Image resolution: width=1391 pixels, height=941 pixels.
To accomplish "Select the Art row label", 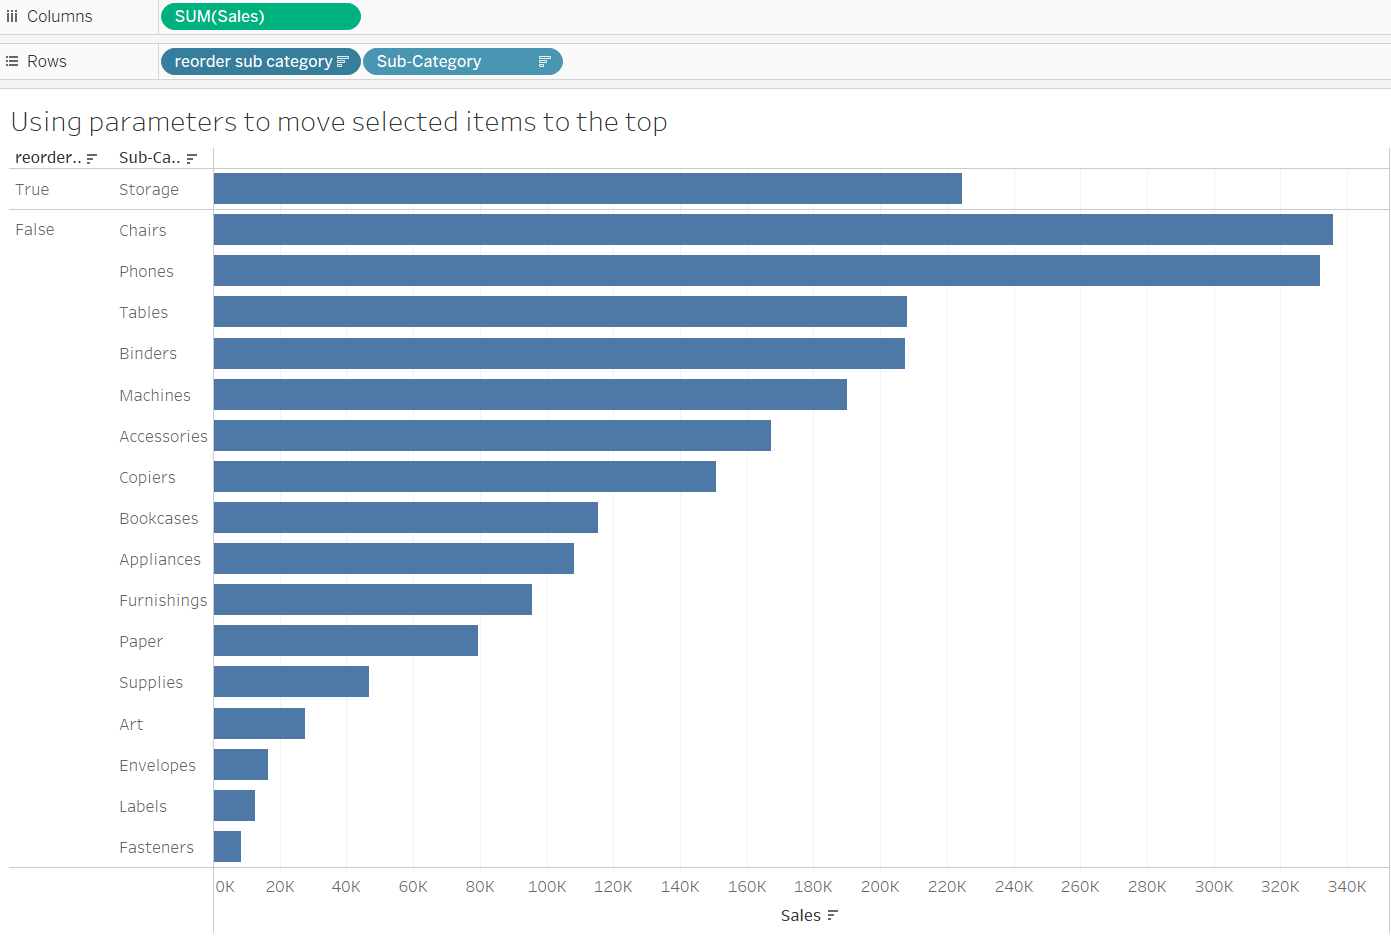I will click(x=131, y=725).
